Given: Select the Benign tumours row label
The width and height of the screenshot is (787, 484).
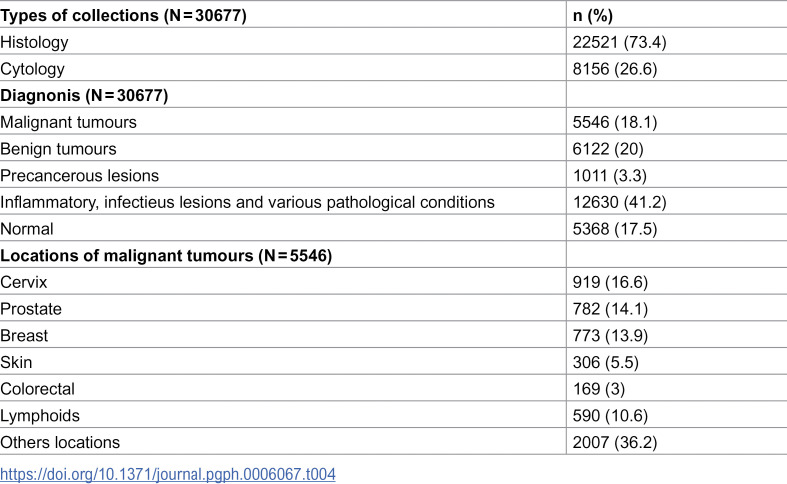Looking at the screenshot, I should click(x=58, y=149).
